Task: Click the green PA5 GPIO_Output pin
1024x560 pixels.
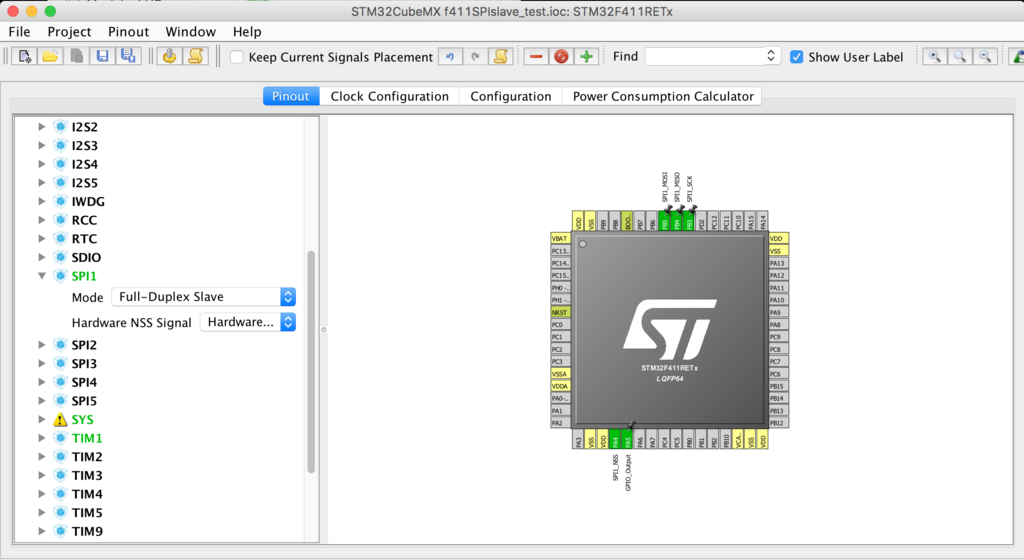Action: tap(628, 439)
